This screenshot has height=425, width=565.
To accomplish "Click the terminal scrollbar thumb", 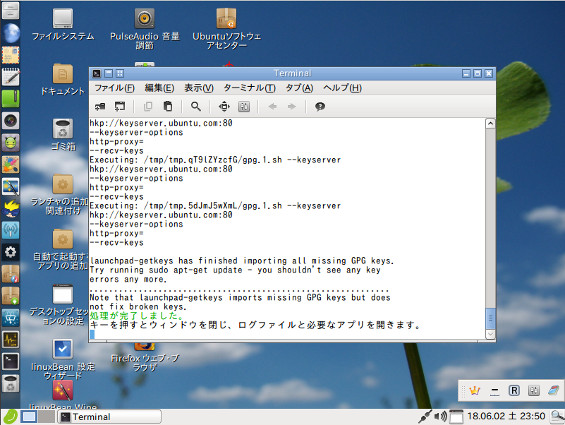I will (490, 318).
